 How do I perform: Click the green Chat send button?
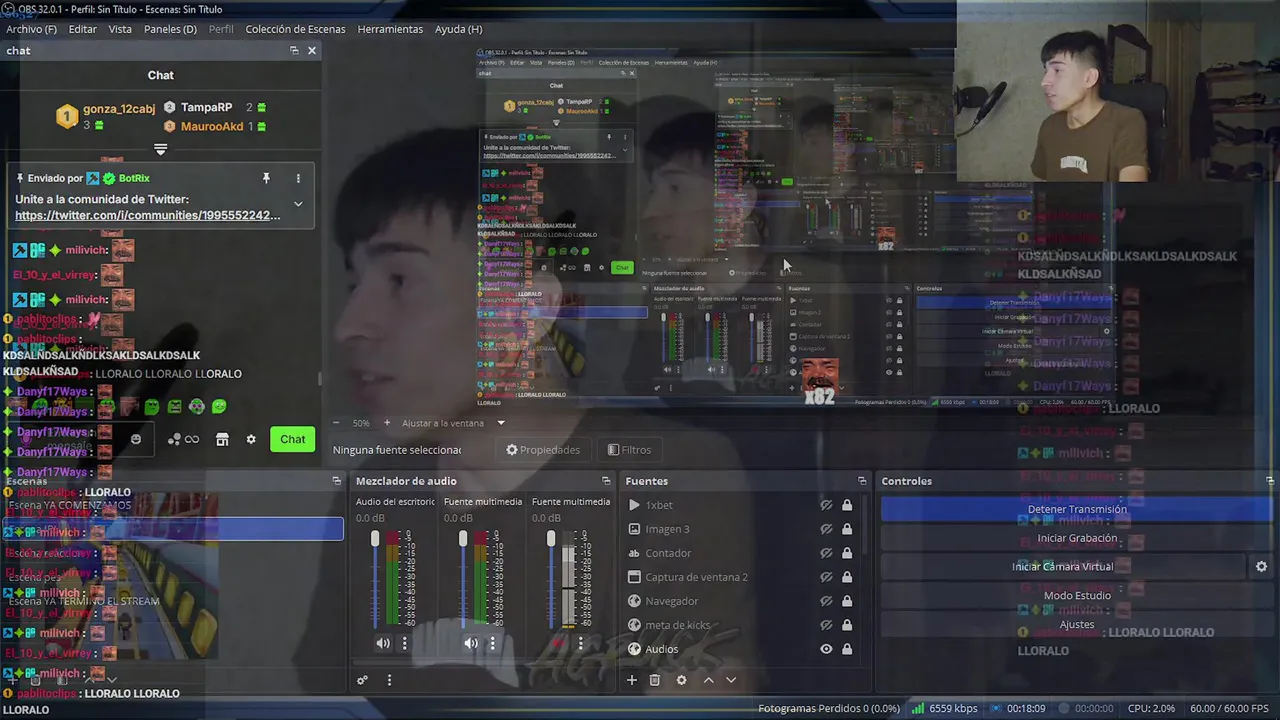(292, 439)
